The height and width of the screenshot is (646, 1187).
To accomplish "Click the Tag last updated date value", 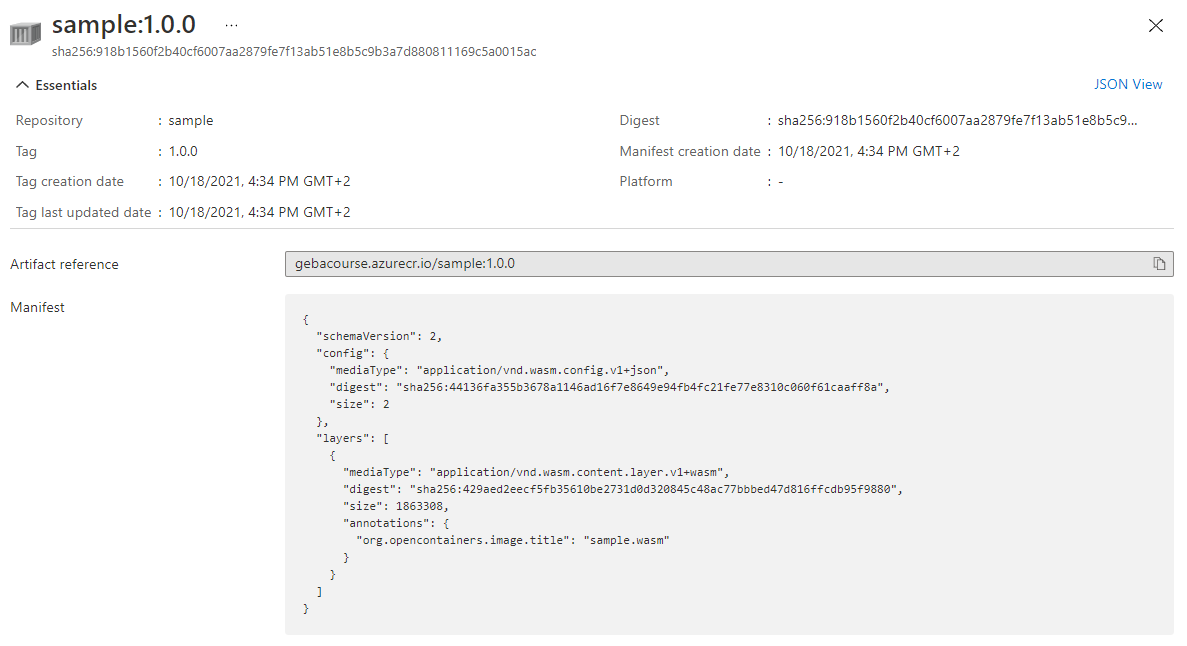I will pyautogui.click(x=259, y=213).
